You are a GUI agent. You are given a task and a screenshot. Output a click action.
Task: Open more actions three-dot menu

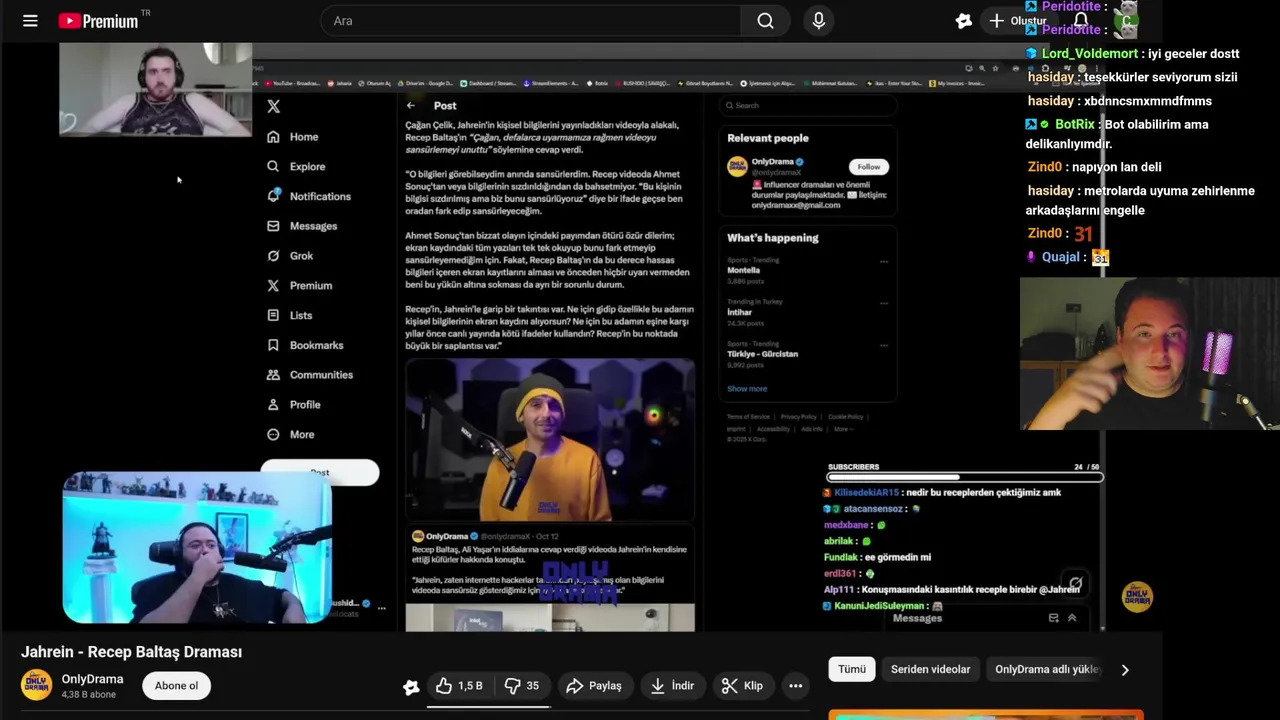pyautogui.click(x=795, y=686)
